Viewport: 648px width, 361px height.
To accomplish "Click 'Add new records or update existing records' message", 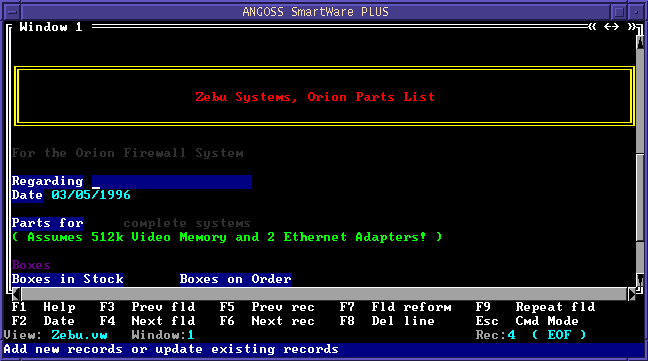I will [x=171, y=349].
